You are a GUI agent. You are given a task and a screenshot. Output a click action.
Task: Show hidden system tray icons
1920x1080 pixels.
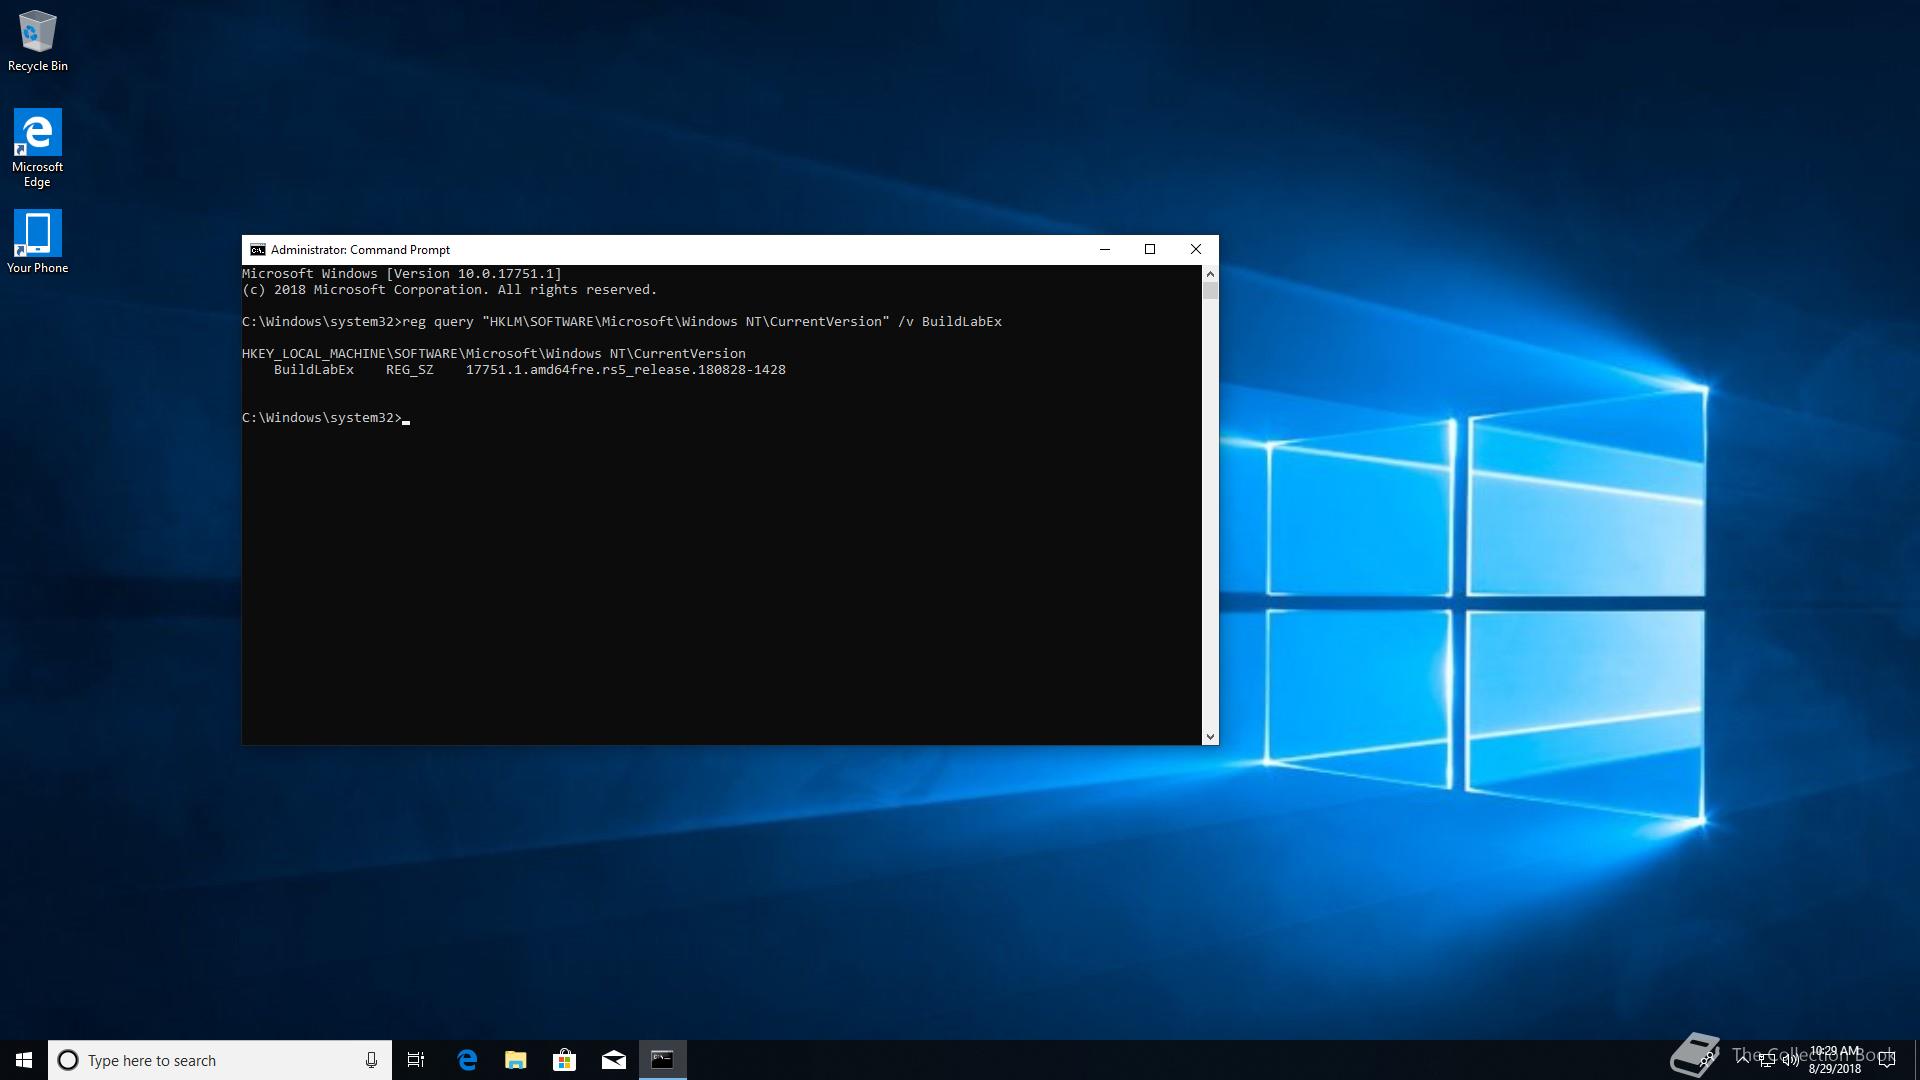point(1743,1060)
